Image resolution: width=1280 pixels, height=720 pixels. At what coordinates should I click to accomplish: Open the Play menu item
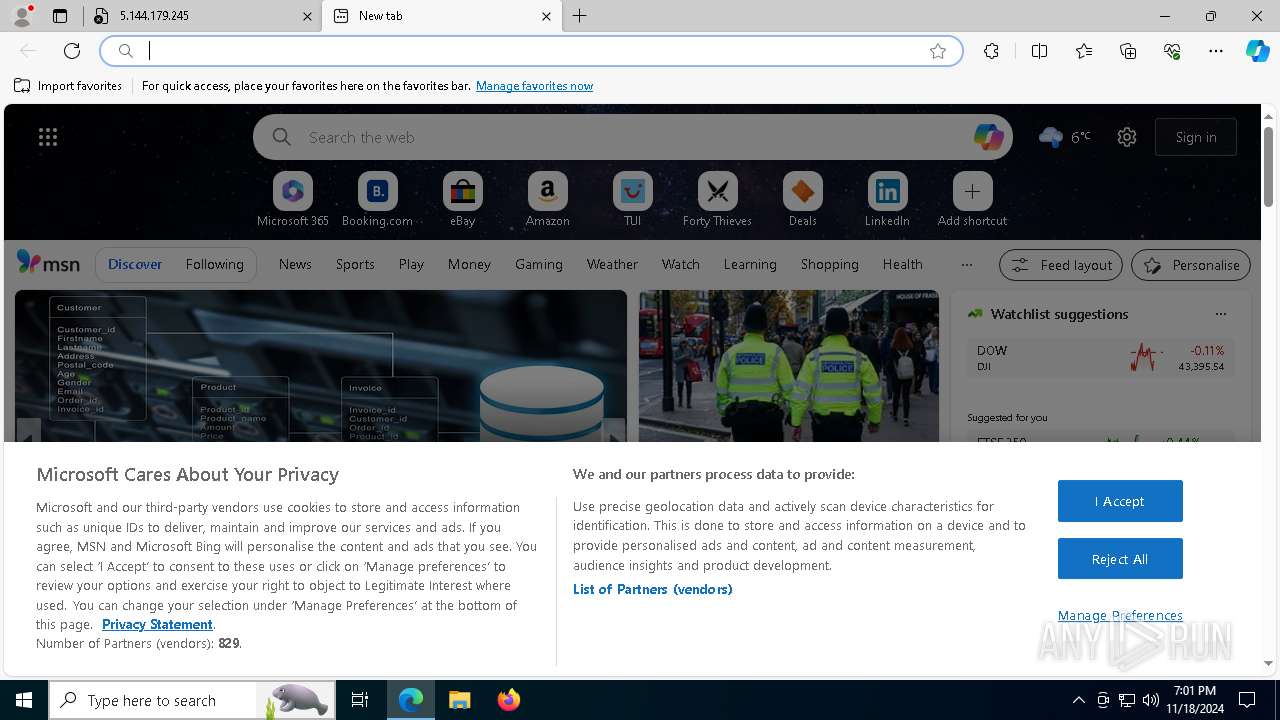pos(411,264)
